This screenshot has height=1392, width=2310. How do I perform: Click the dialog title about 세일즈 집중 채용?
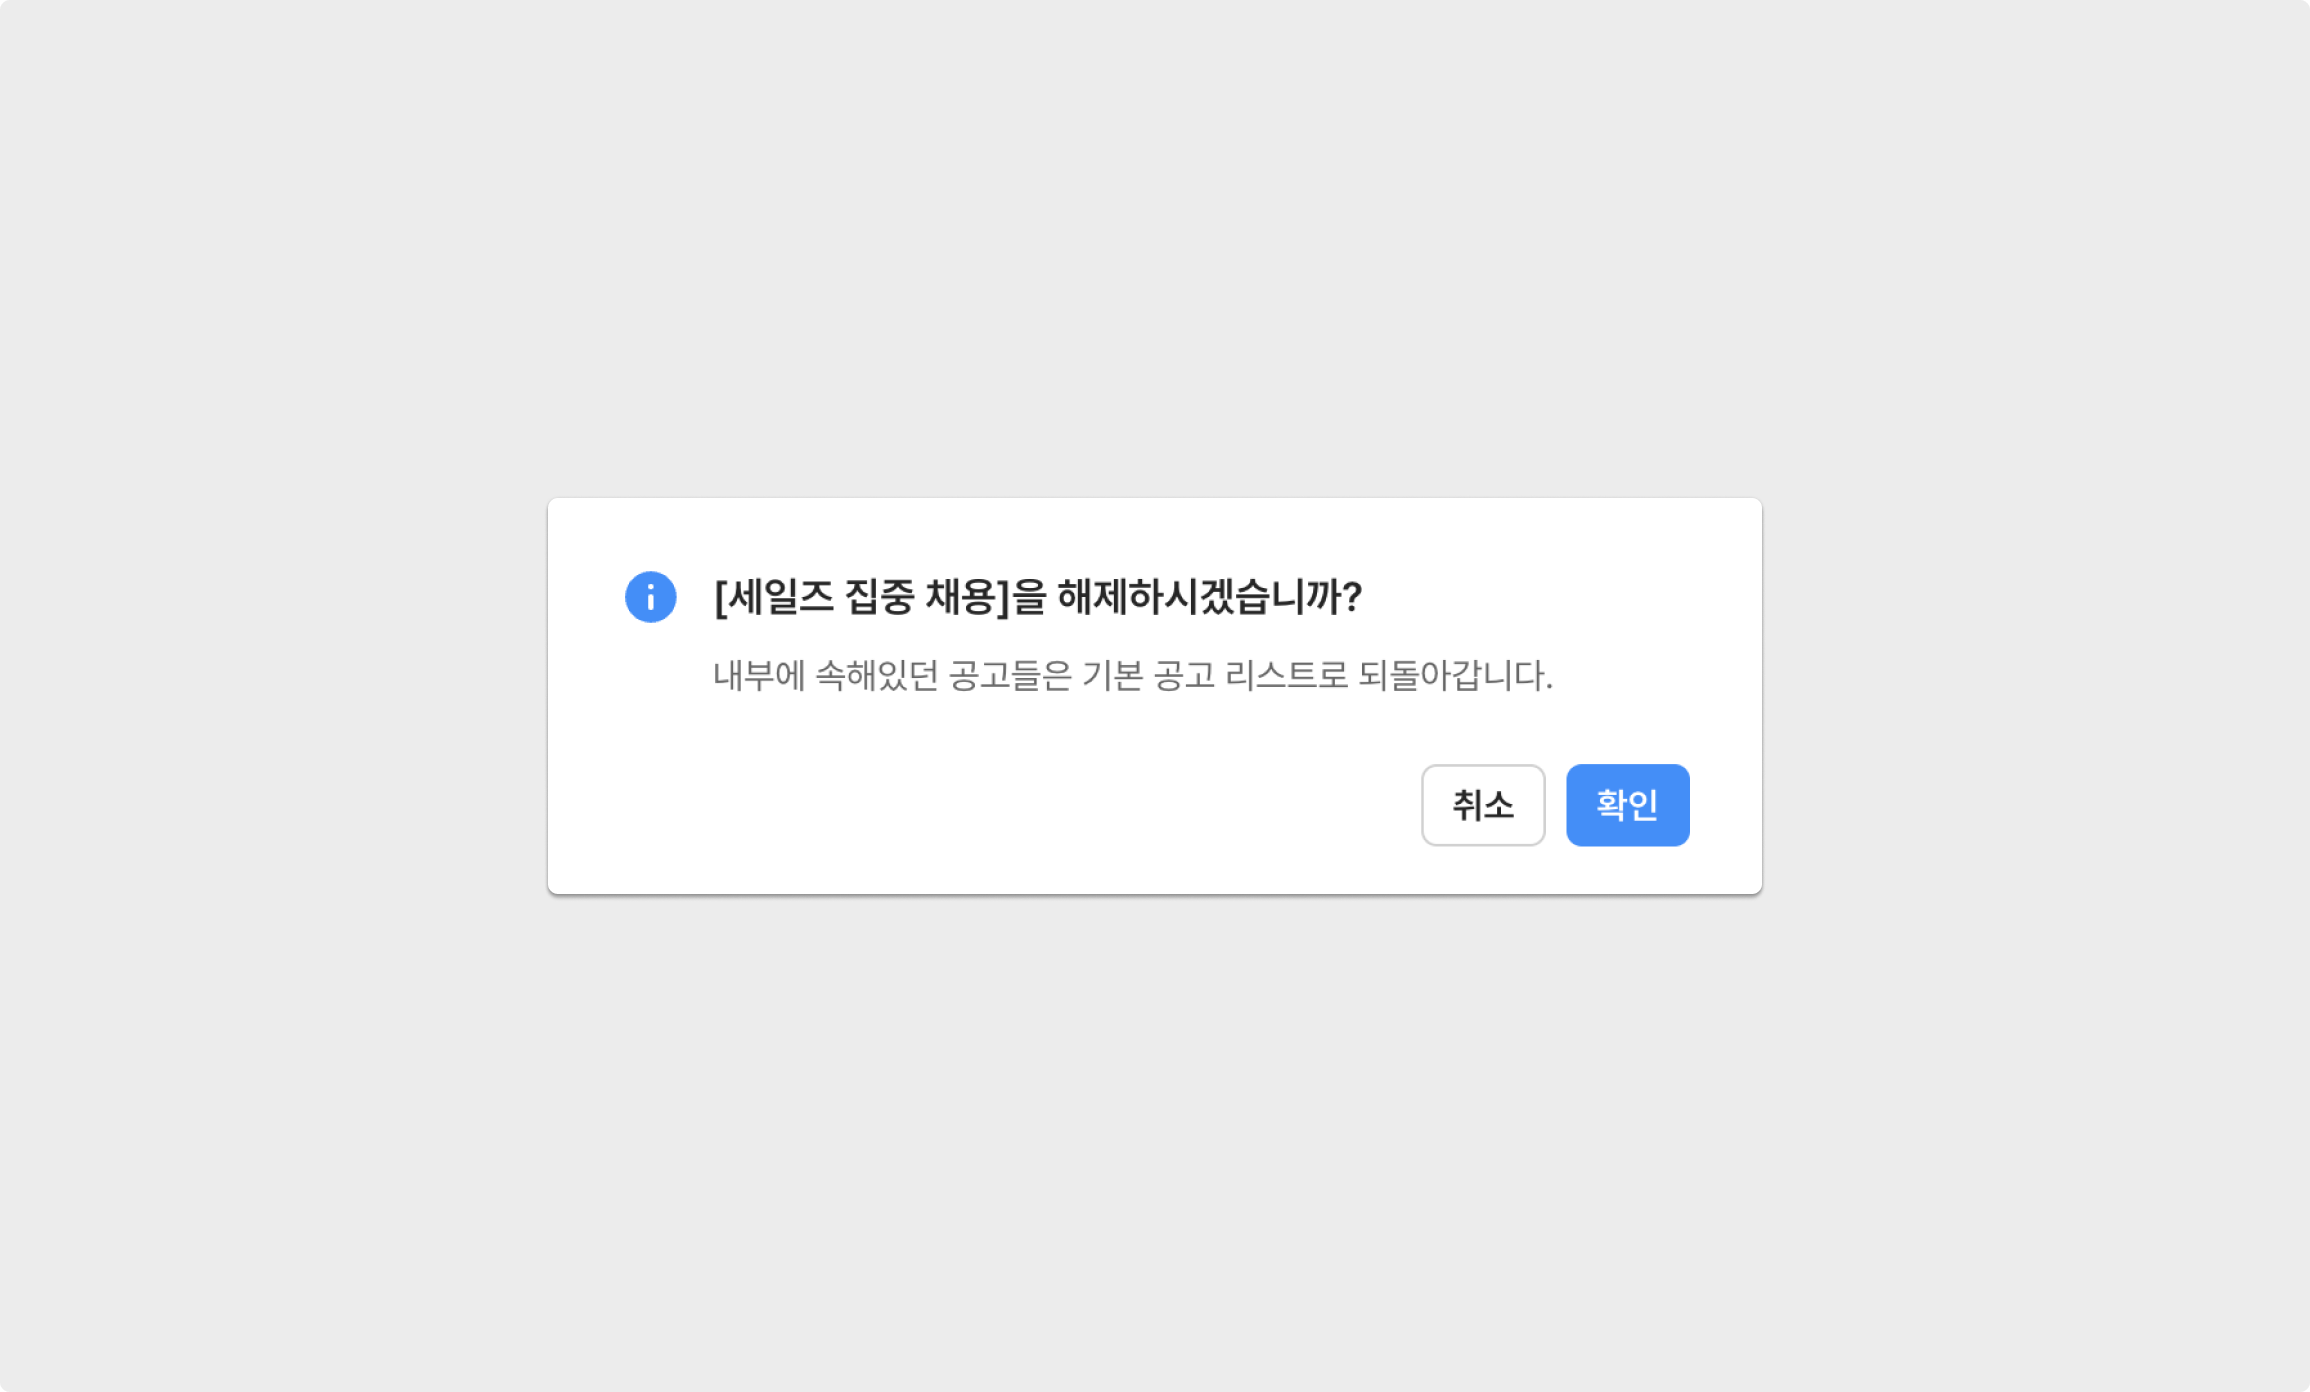point(1038,597)
